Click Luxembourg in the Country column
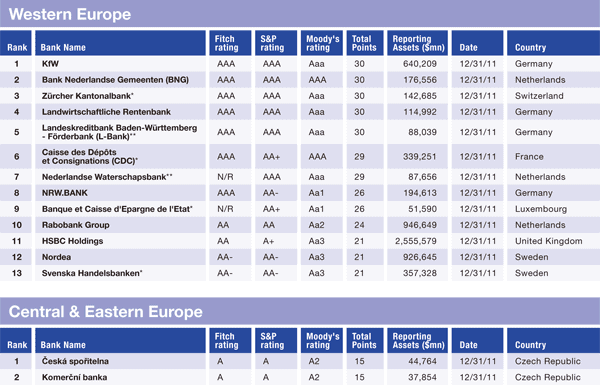The width and height of the screenshot is (600, 385). 541,209
